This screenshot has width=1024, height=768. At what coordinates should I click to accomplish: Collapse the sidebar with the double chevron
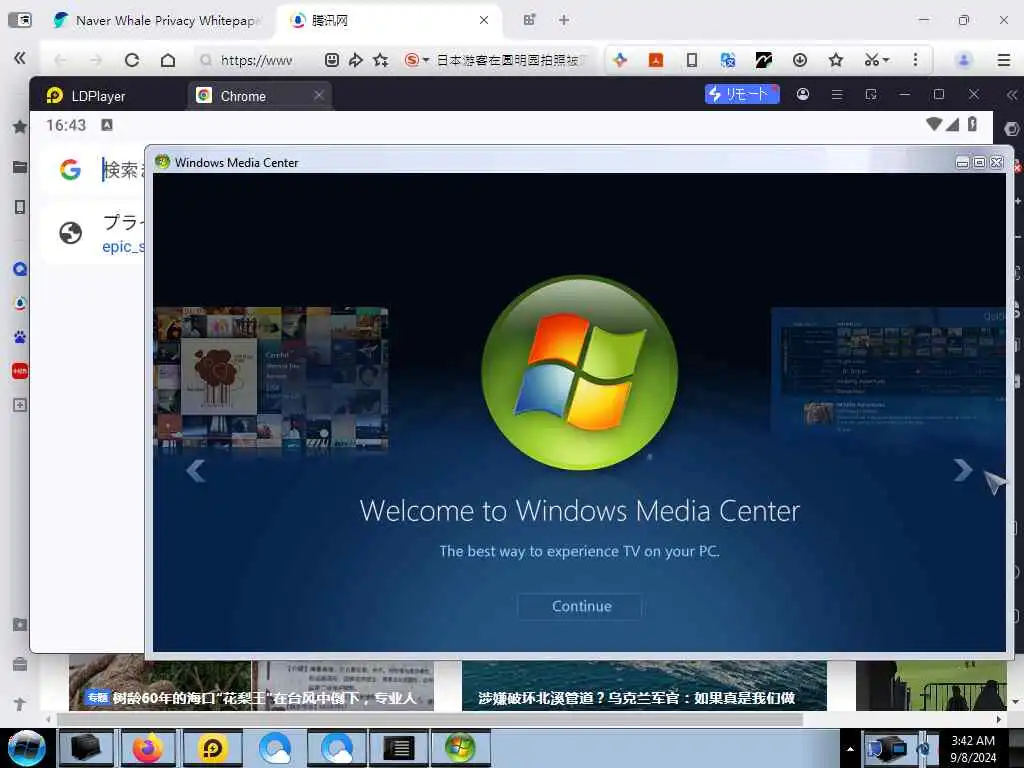(20, 58)
